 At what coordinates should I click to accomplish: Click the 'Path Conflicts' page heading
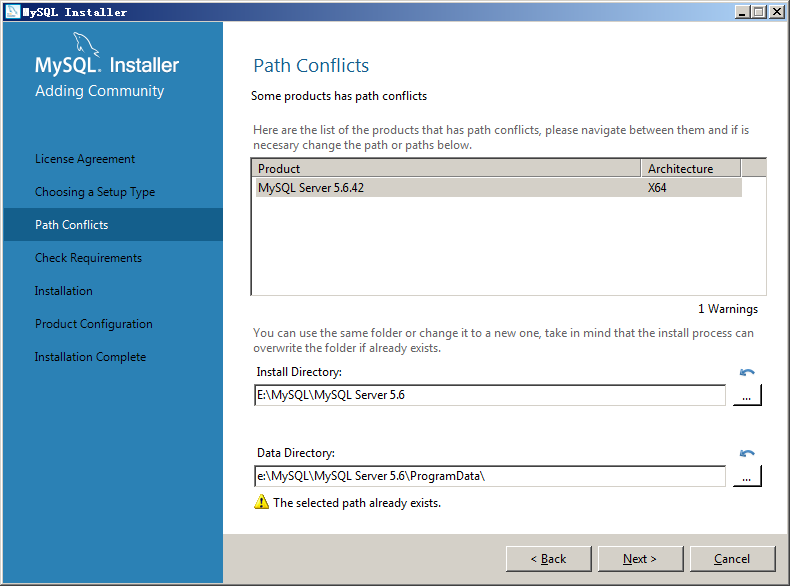coord(311,66)
